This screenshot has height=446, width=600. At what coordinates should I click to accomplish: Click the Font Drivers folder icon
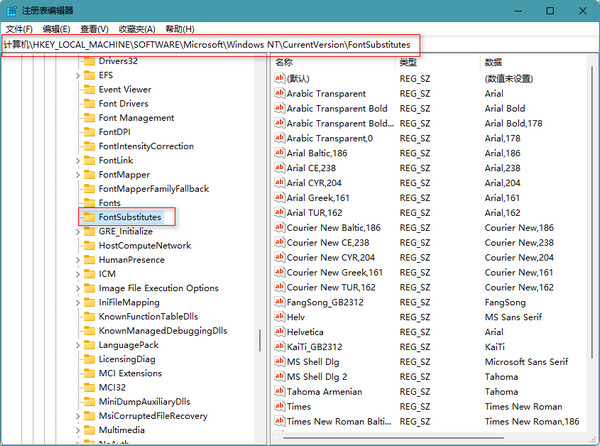pos(88,104)
